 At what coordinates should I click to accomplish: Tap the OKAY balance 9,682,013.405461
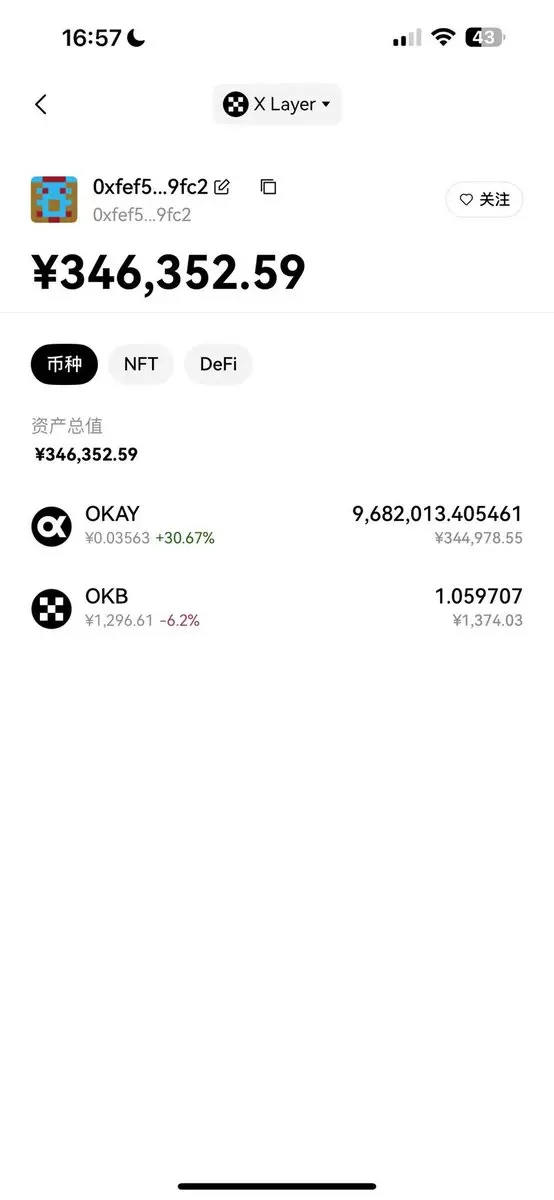coord(437,514)
